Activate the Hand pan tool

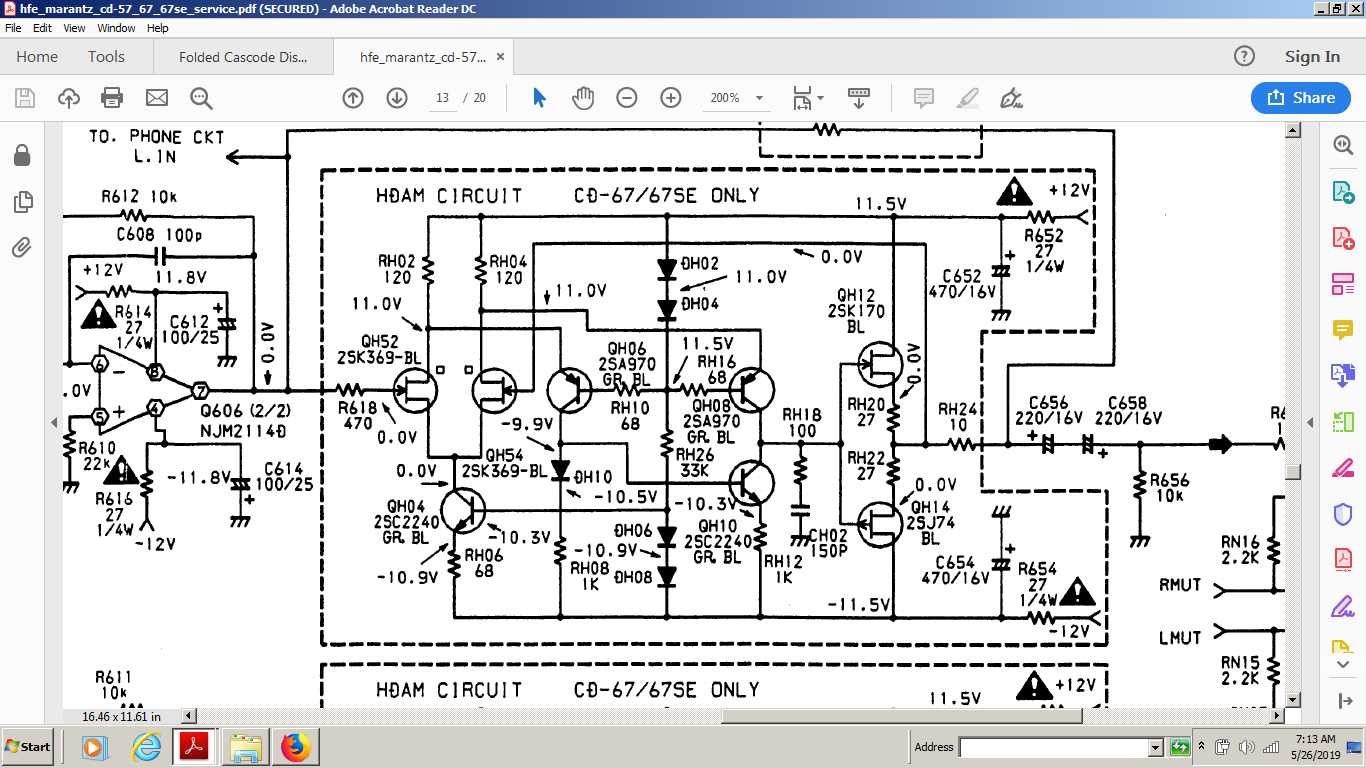[583, 98]
